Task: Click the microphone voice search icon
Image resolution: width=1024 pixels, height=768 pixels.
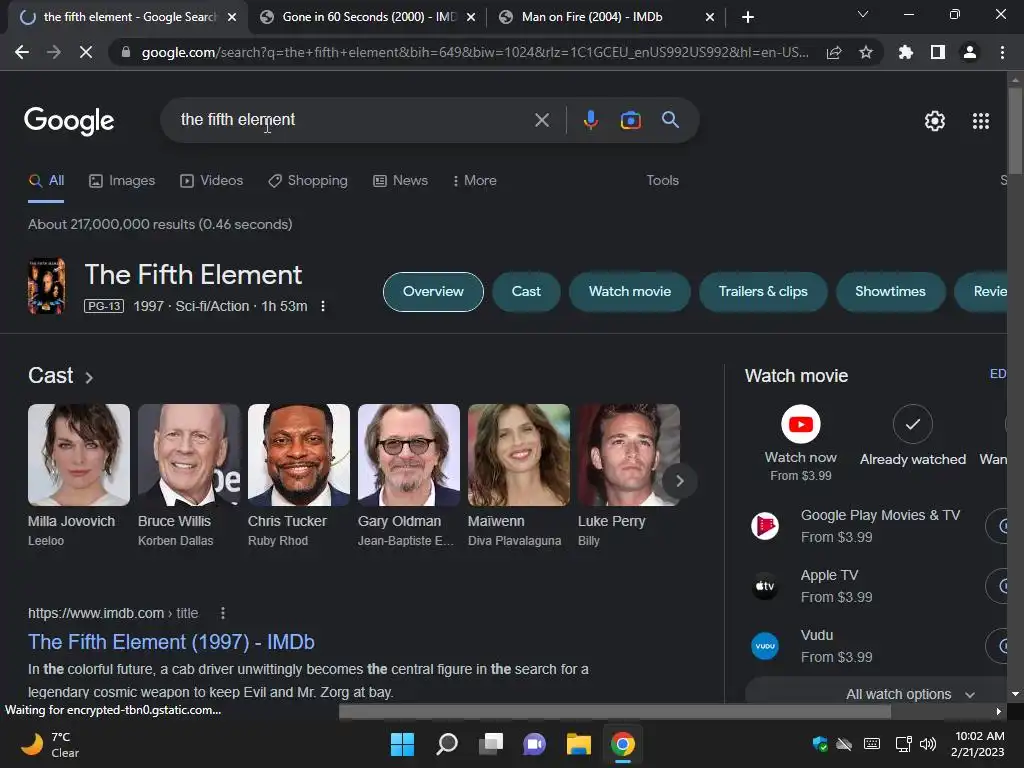Action: [x=590, y=120]
